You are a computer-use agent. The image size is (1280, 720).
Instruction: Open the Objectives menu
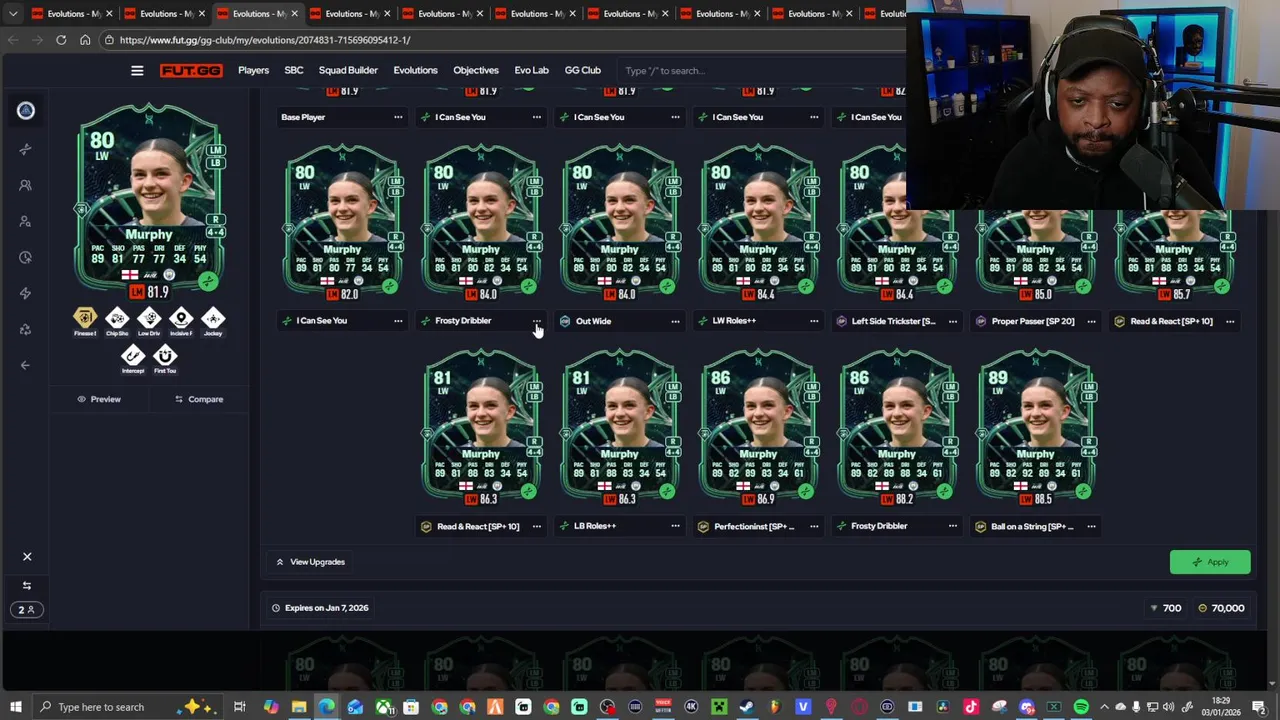click(x=476, y=70)
